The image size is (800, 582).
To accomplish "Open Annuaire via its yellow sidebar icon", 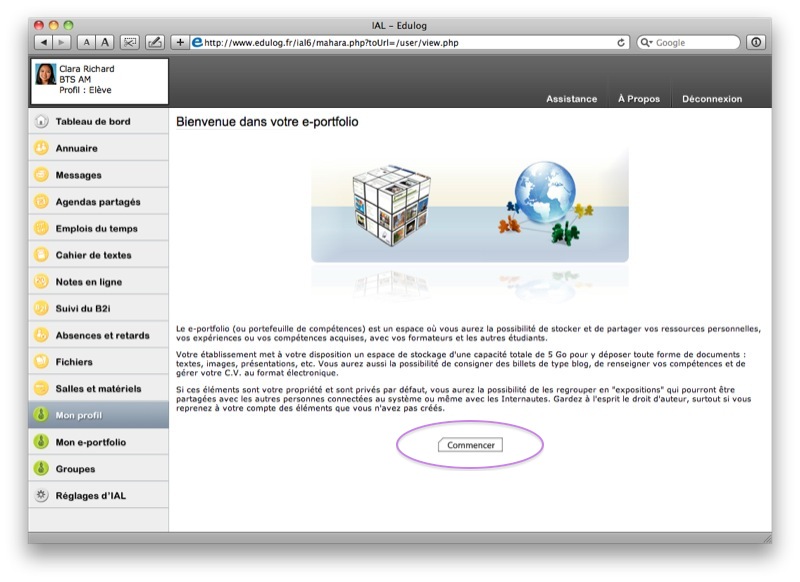I will point(41,148).
